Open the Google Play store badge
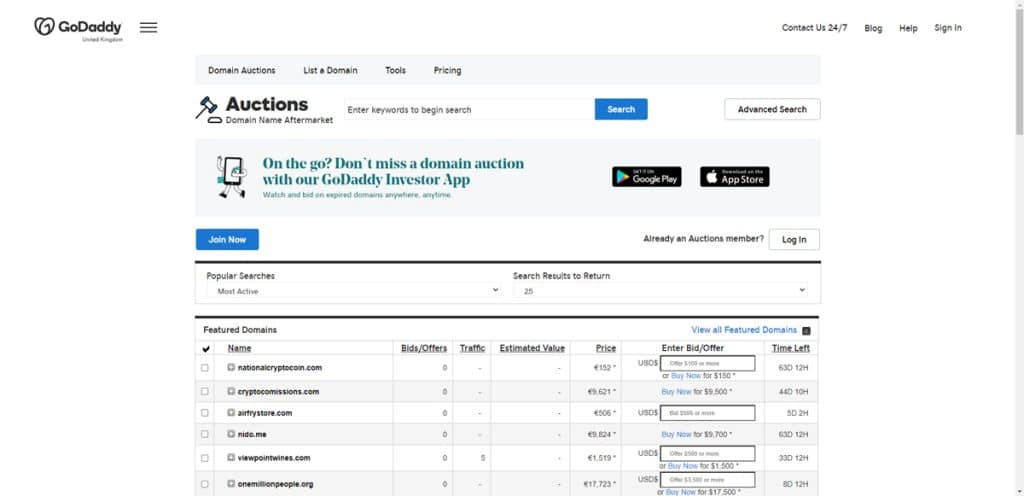The image size is (1024, 496). 647,176
